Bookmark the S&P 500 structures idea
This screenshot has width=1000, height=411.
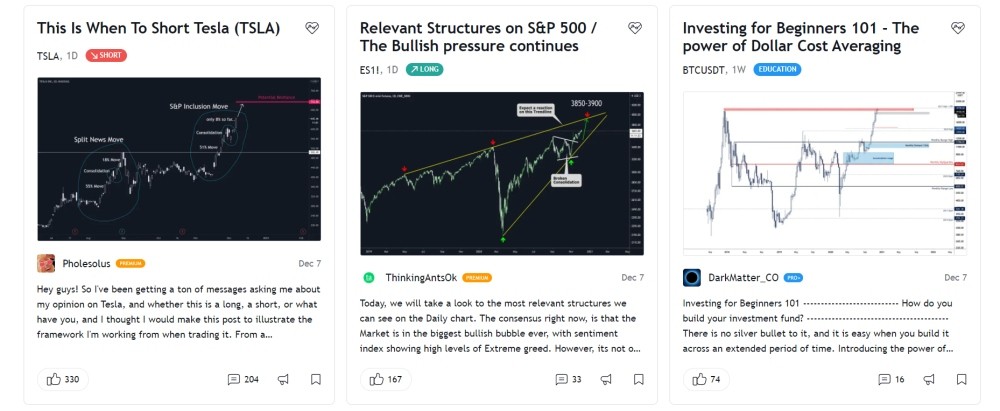pos(638,380)
